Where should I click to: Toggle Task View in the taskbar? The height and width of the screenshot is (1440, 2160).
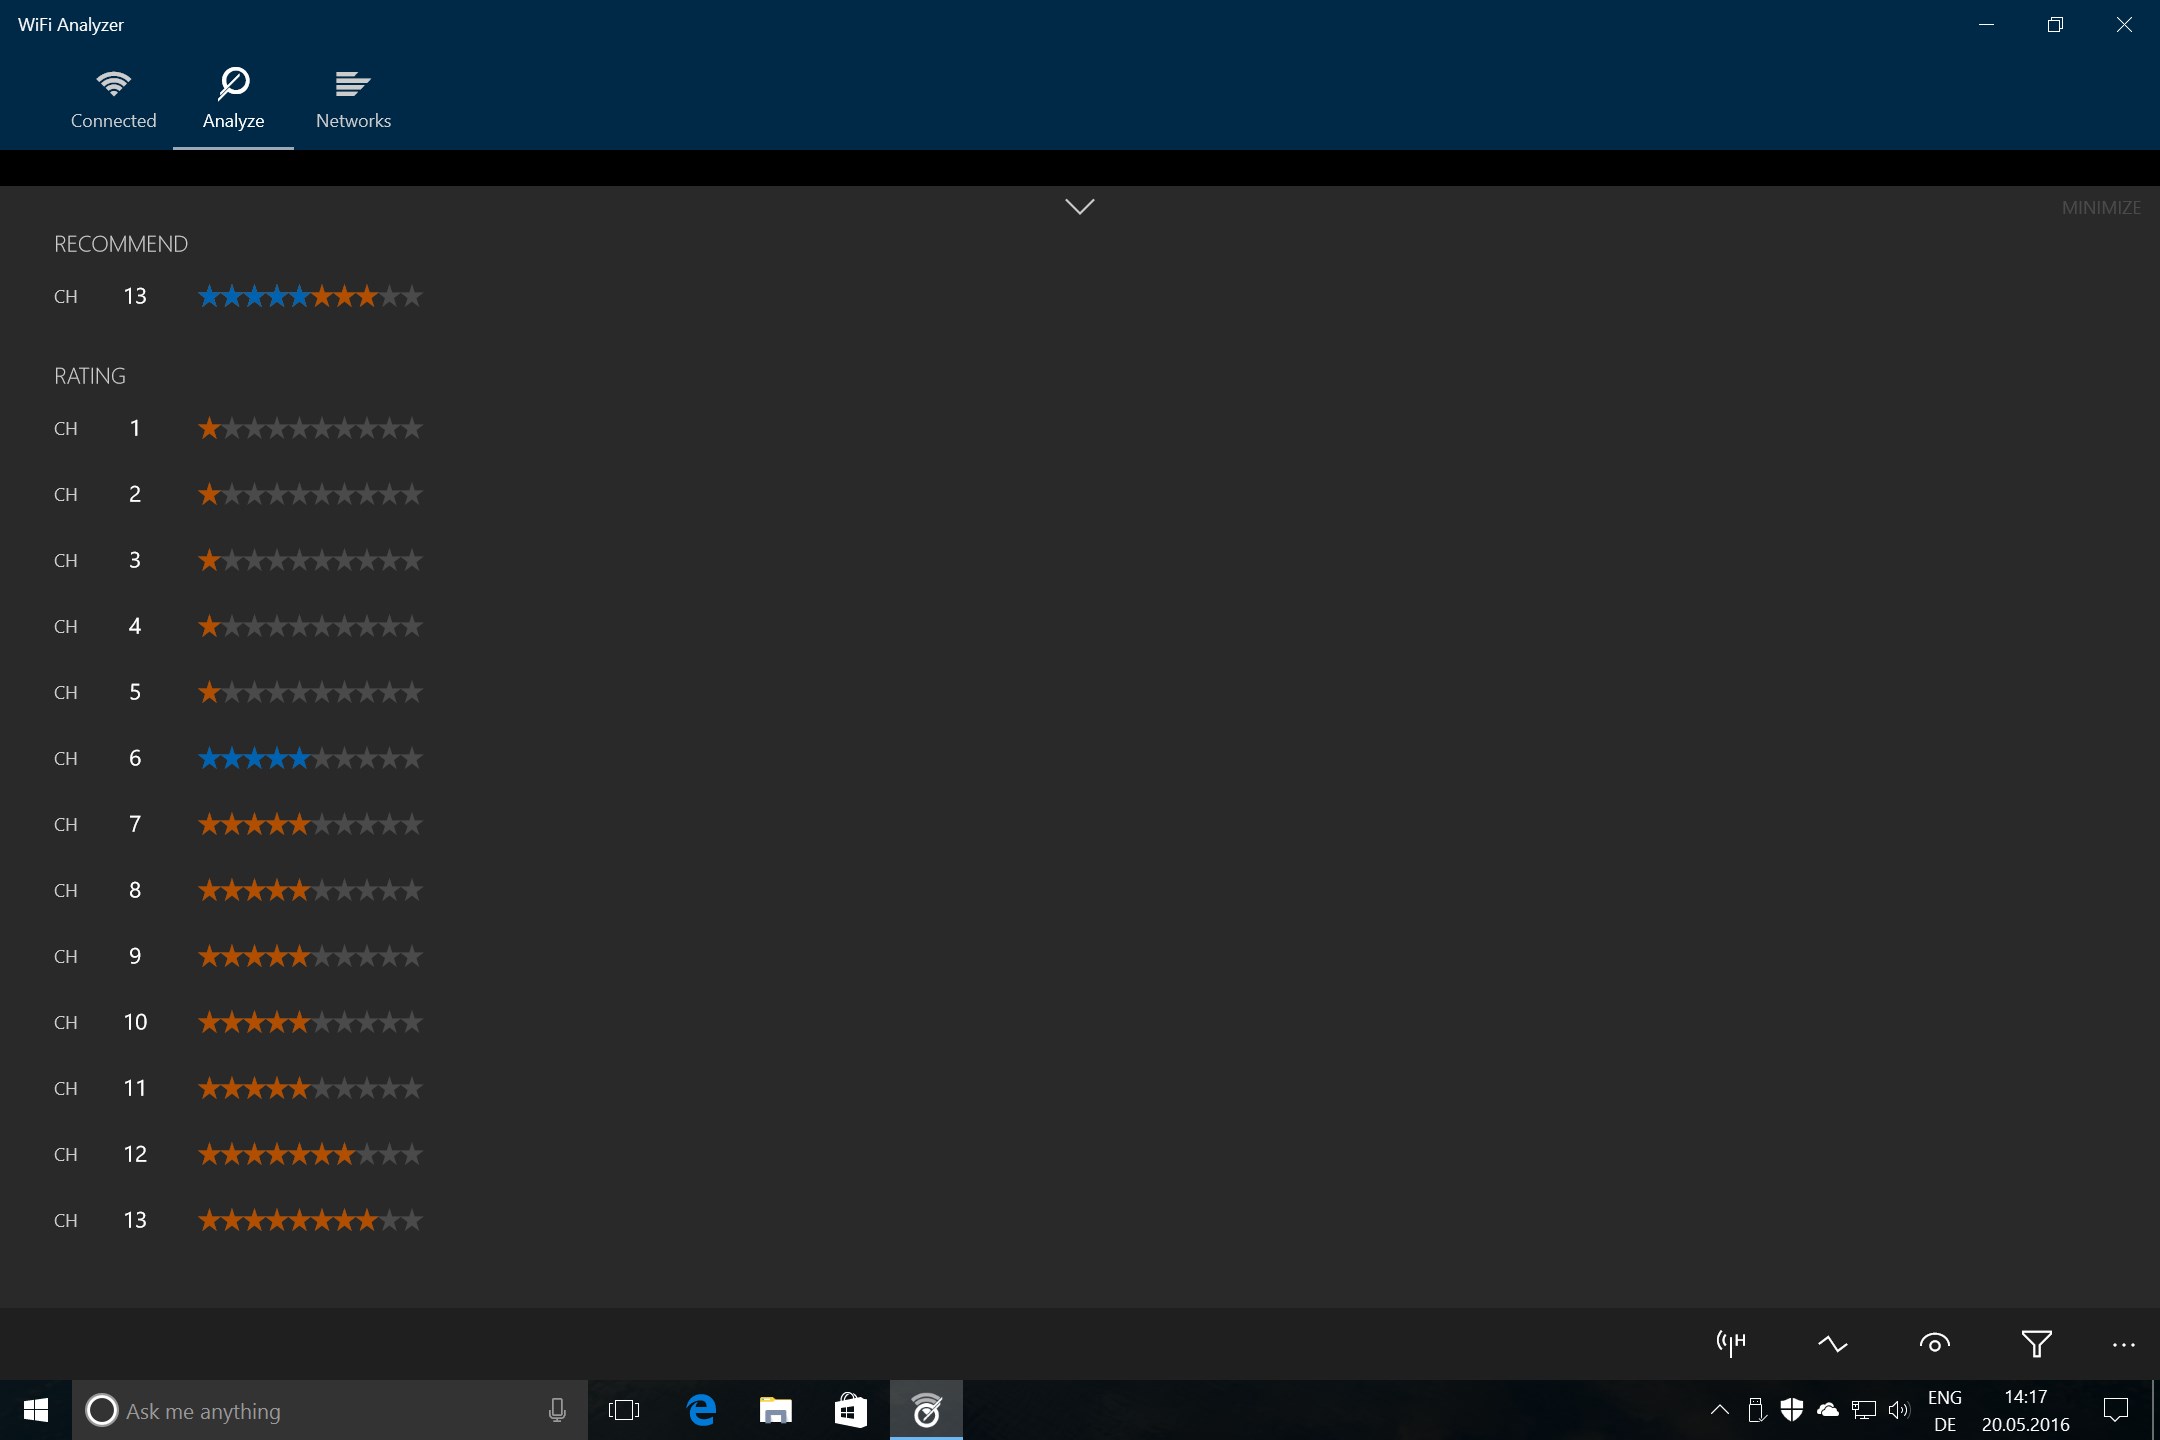(x=622, y=1410)
